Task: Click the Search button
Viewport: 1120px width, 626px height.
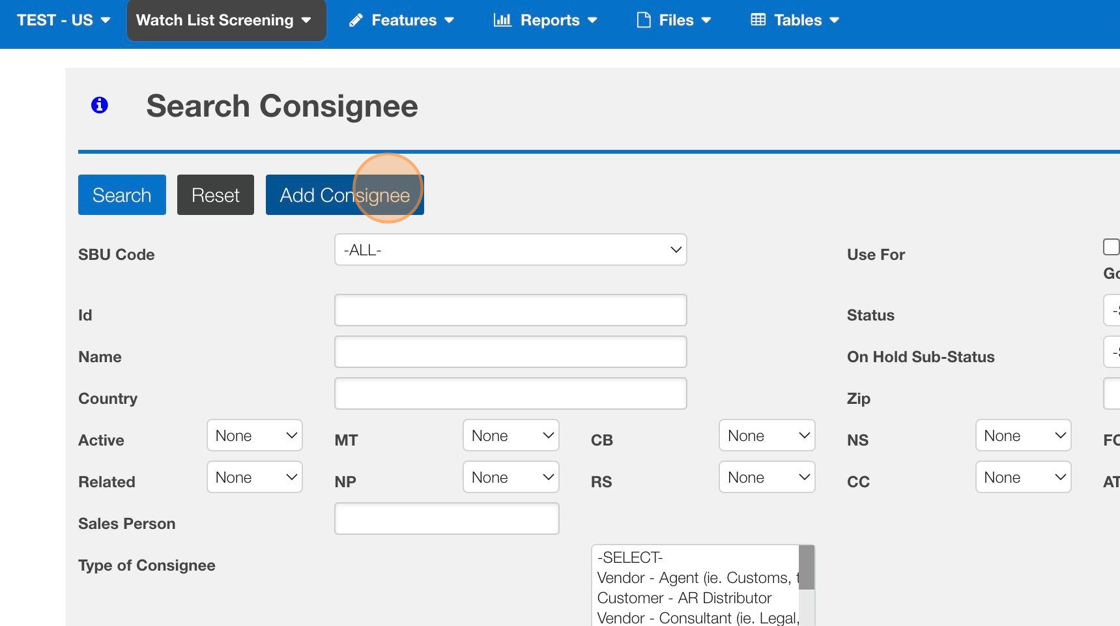Action: coord(122,195)
